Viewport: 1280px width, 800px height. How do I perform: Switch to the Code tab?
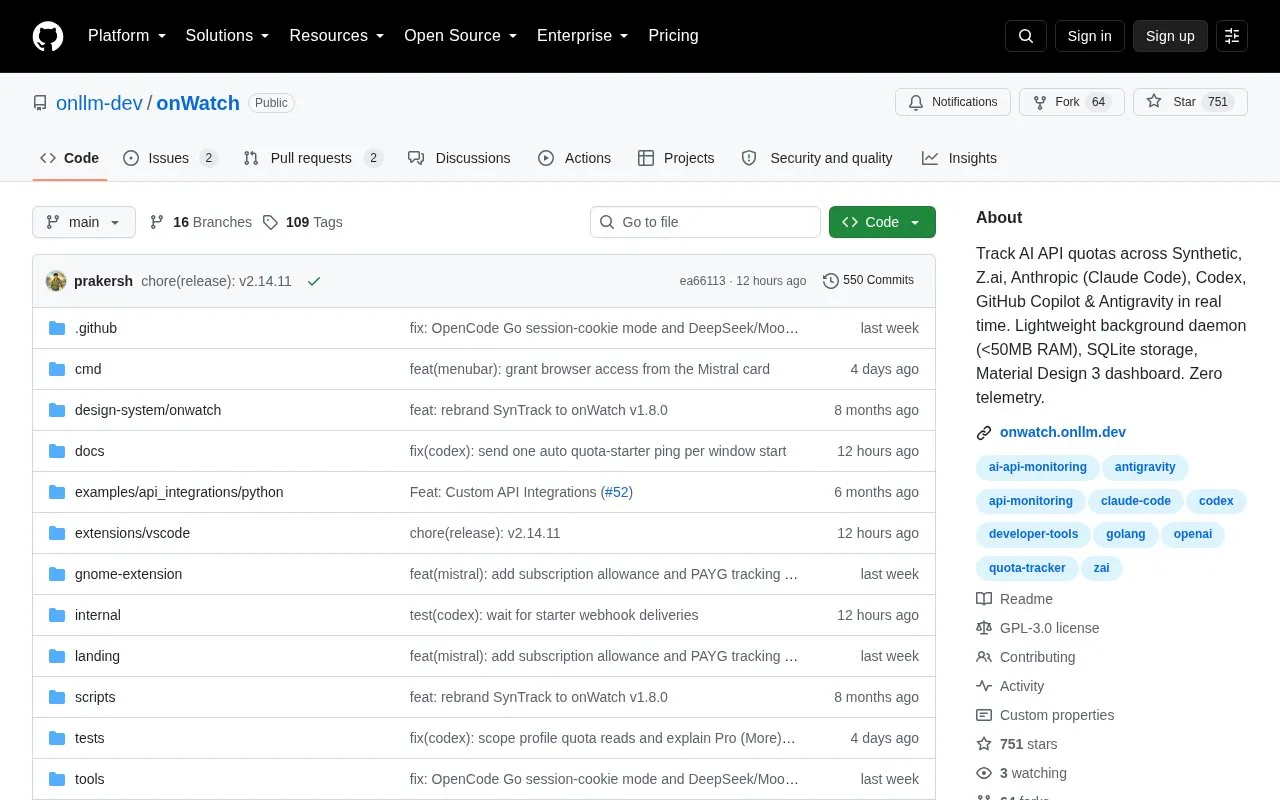click(70, 158)
